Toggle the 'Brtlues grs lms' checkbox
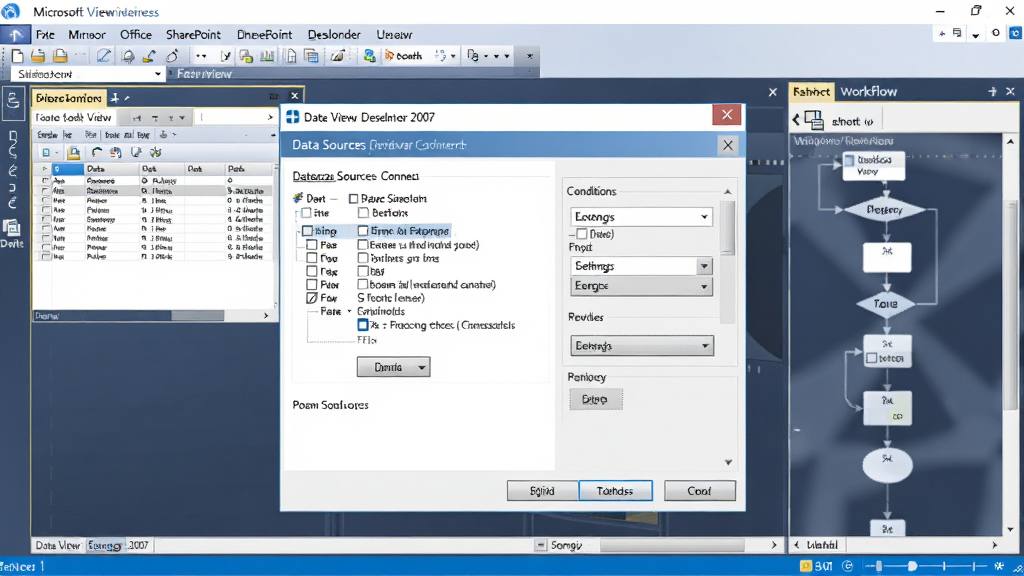Viewport: 1024px width, 576px height. [x=362, y=258]
